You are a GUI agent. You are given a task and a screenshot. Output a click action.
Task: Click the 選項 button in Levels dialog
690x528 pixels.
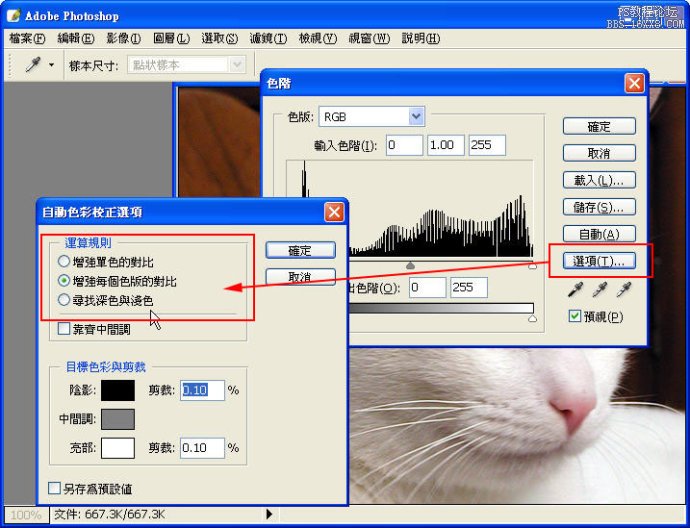[599, 261]
